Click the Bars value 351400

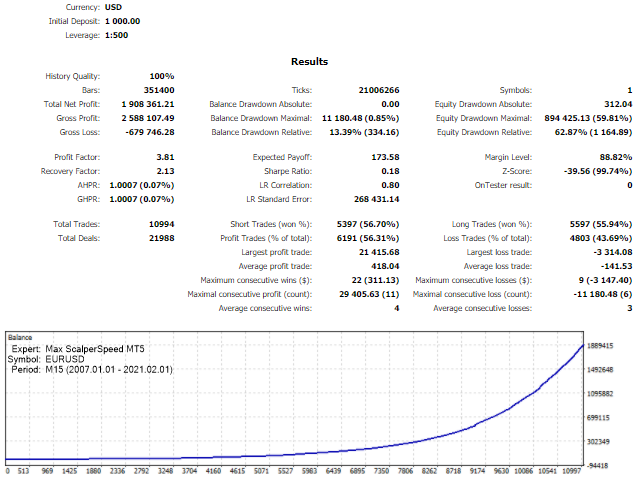pyautogui.click(x=159, y=90)
